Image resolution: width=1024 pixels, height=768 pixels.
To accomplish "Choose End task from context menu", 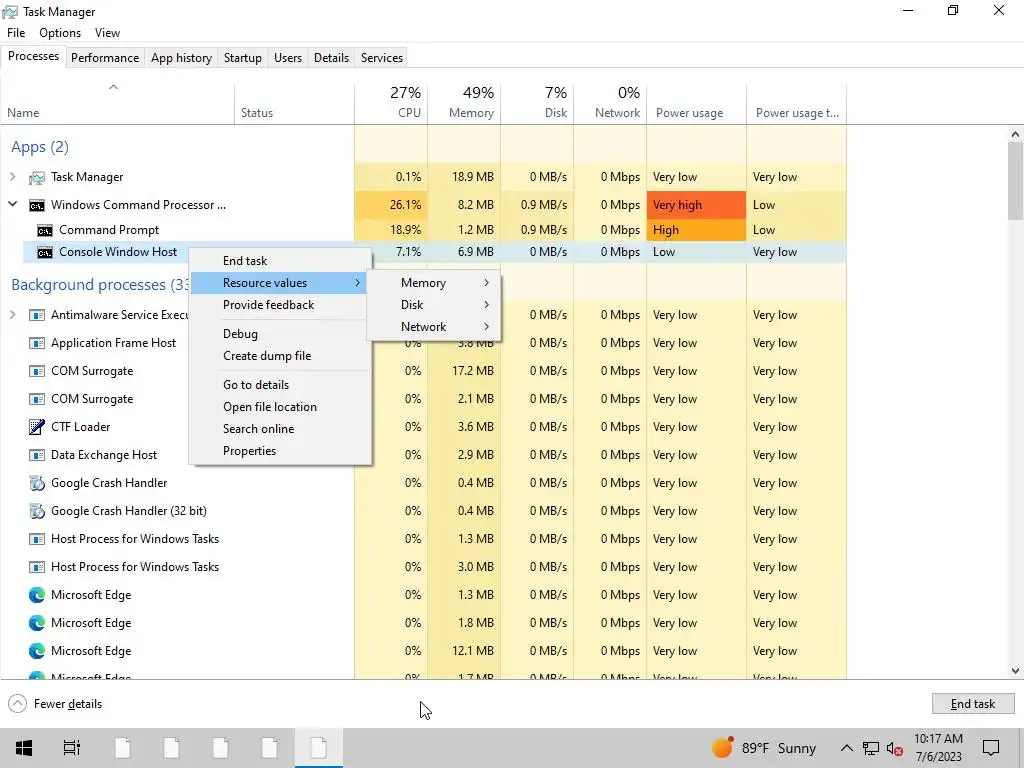I will 279,261.
